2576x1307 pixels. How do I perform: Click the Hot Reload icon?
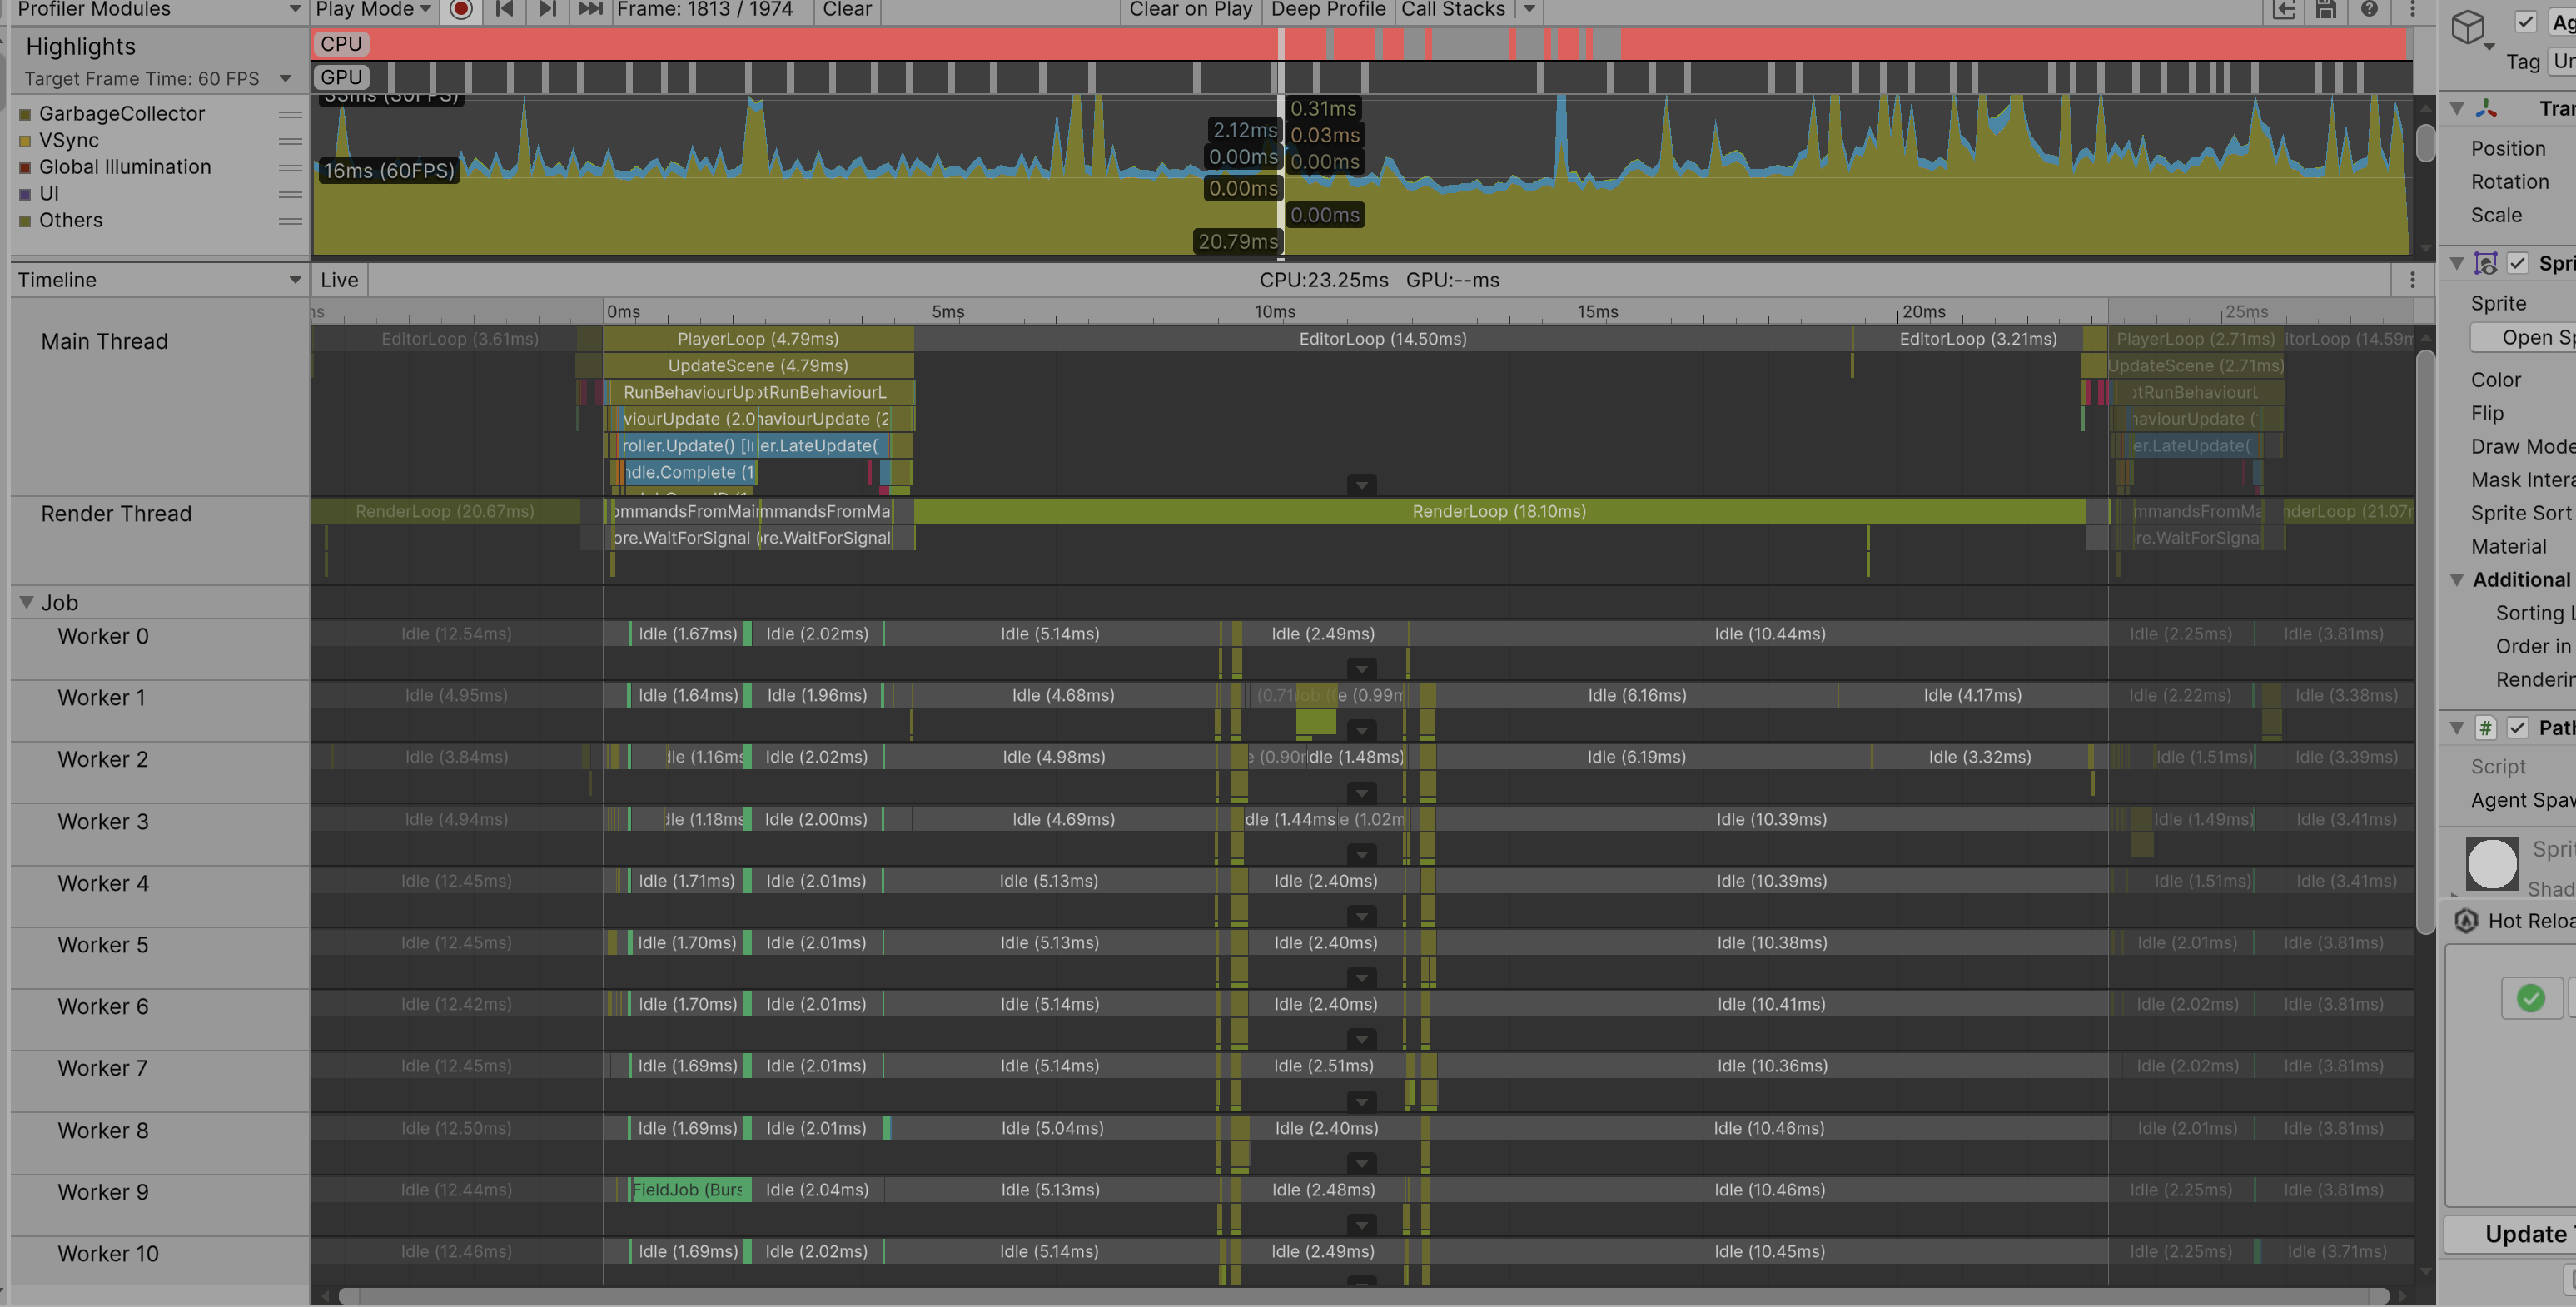click(2467, 920)
